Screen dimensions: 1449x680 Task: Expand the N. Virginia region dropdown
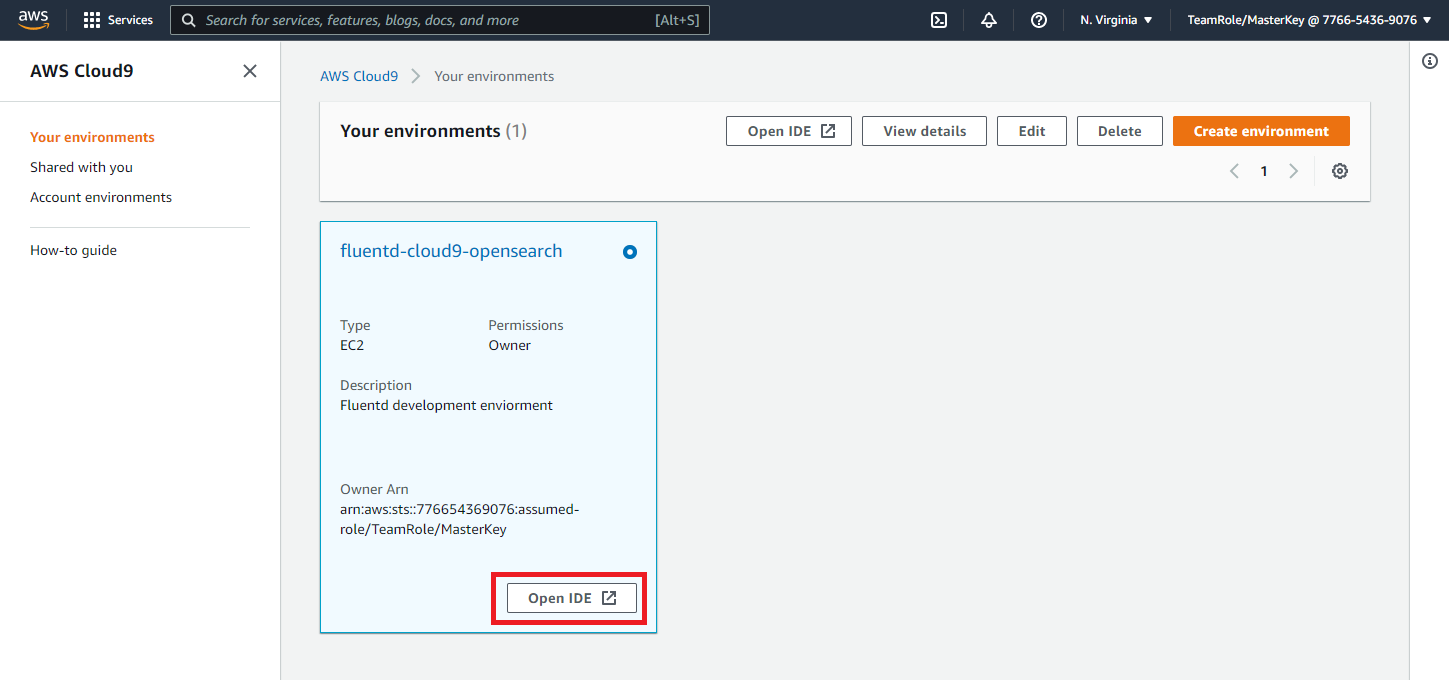1116,20
